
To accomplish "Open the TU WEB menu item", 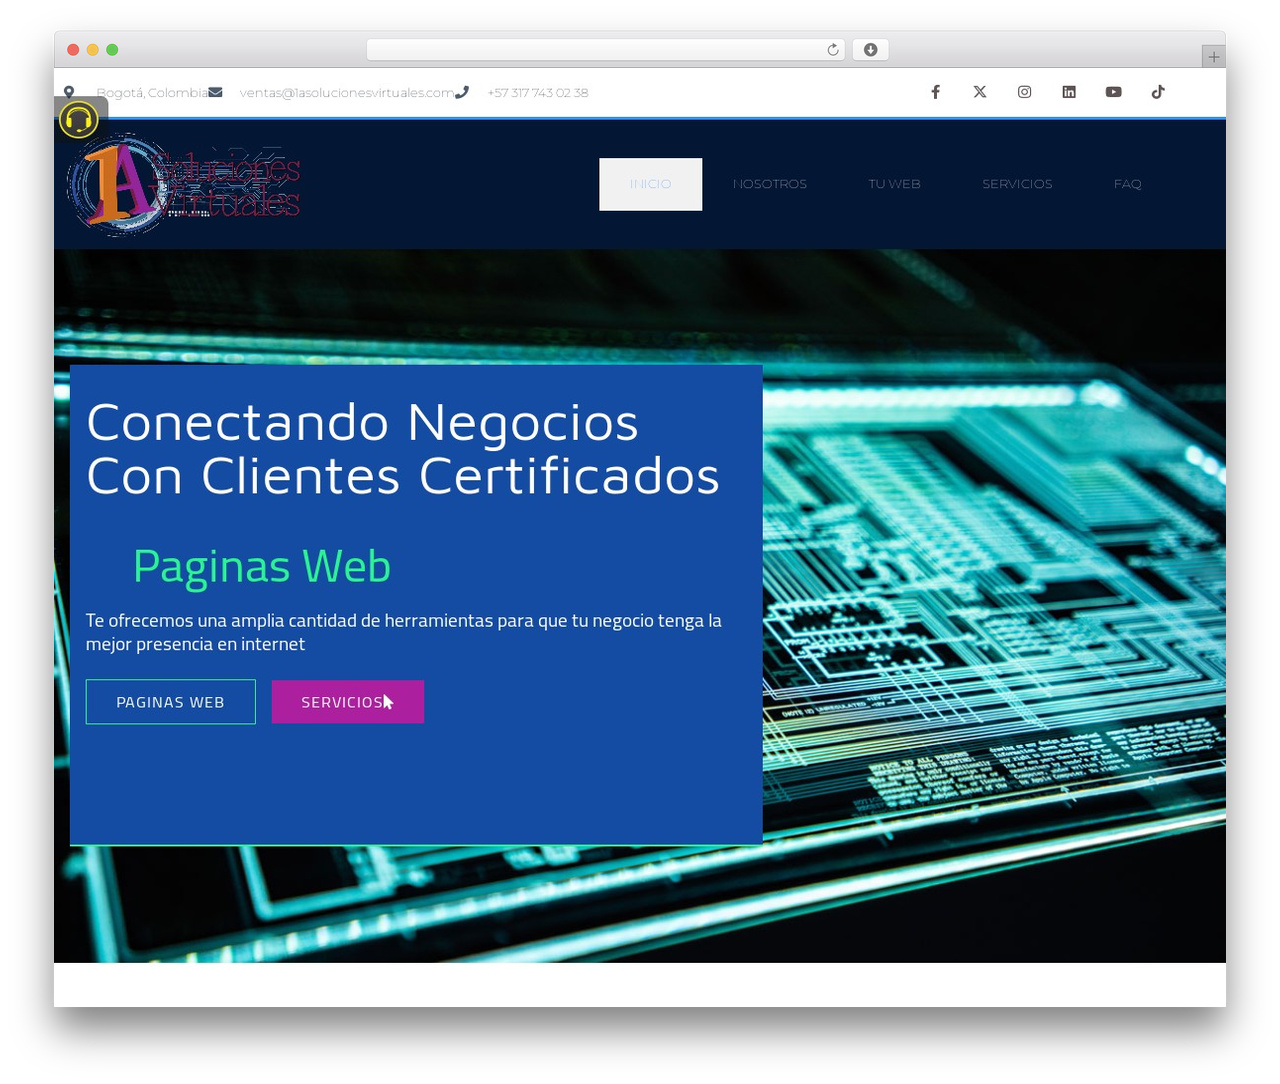I will pos(894,184).
